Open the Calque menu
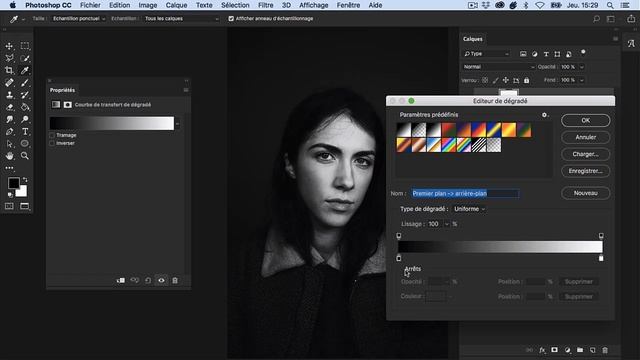 (176, 5)
